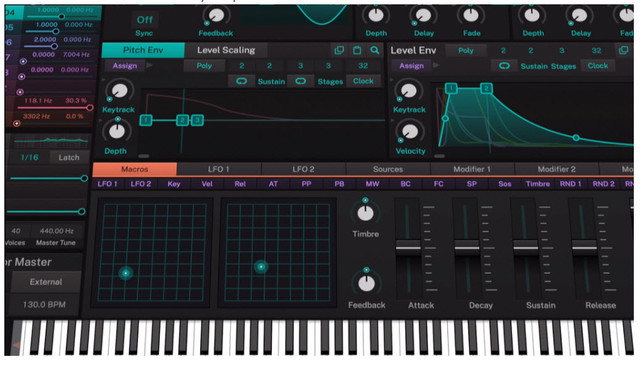Select the PB modulation source
Screen dimensions: 640x375
coord(339,184)
